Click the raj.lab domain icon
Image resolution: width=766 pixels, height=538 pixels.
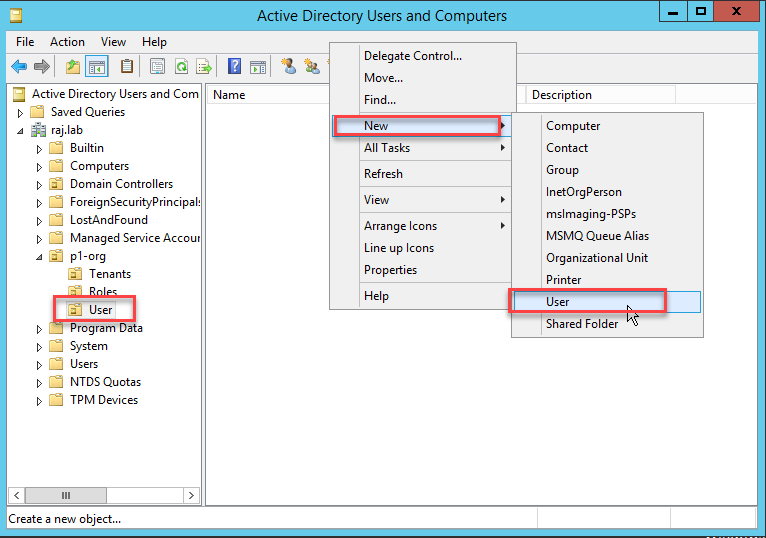(x=39, y=130)
